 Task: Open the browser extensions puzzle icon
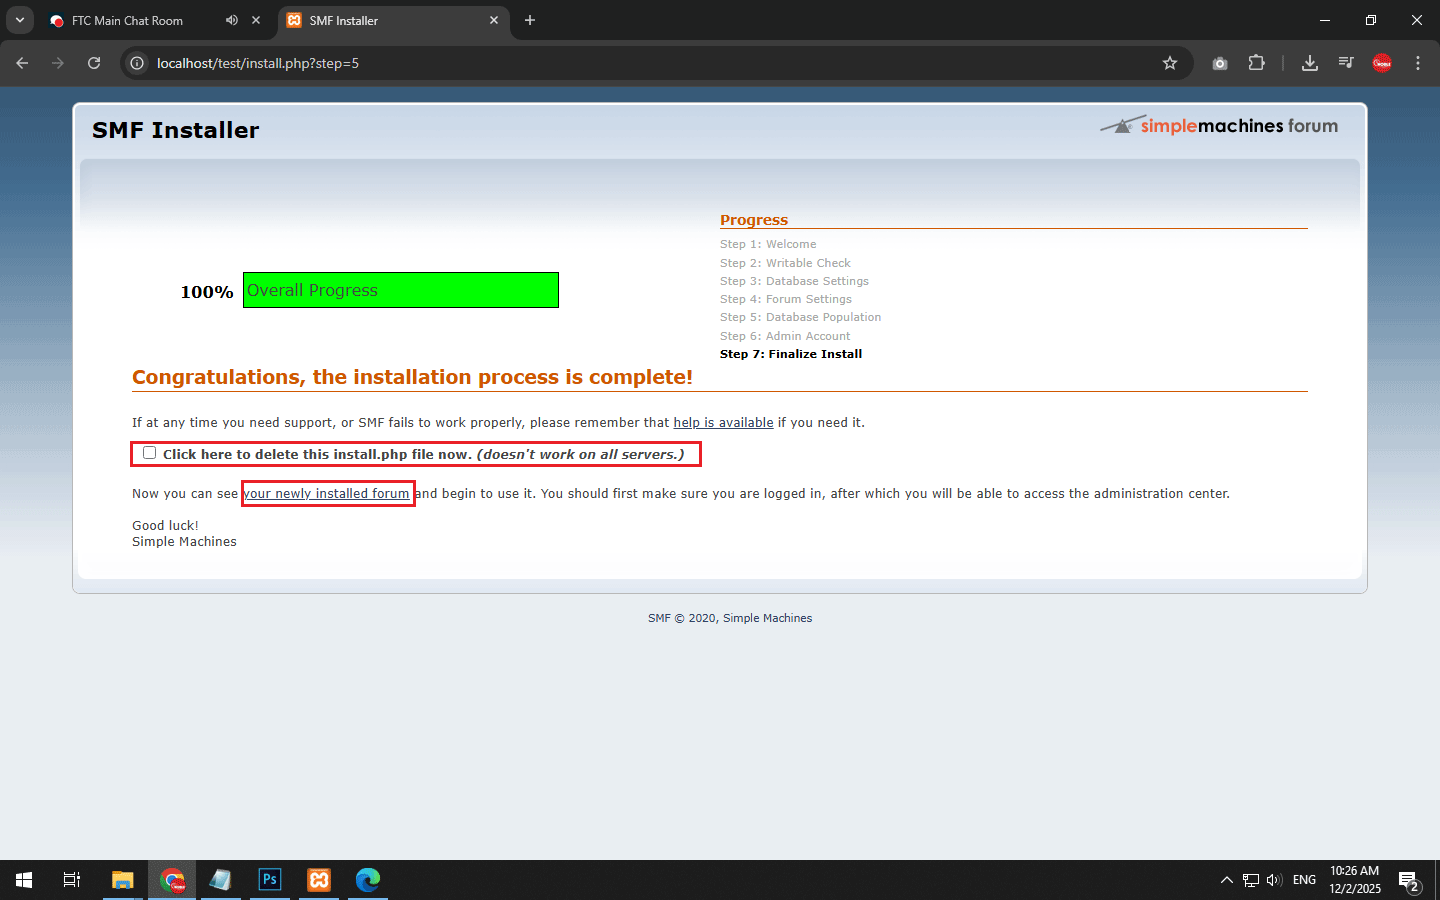(x=1257, y=63)
